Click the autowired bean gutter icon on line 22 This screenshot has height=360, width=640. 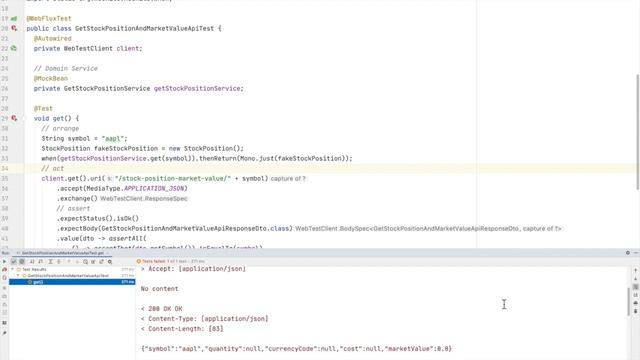tap(14, 48)
